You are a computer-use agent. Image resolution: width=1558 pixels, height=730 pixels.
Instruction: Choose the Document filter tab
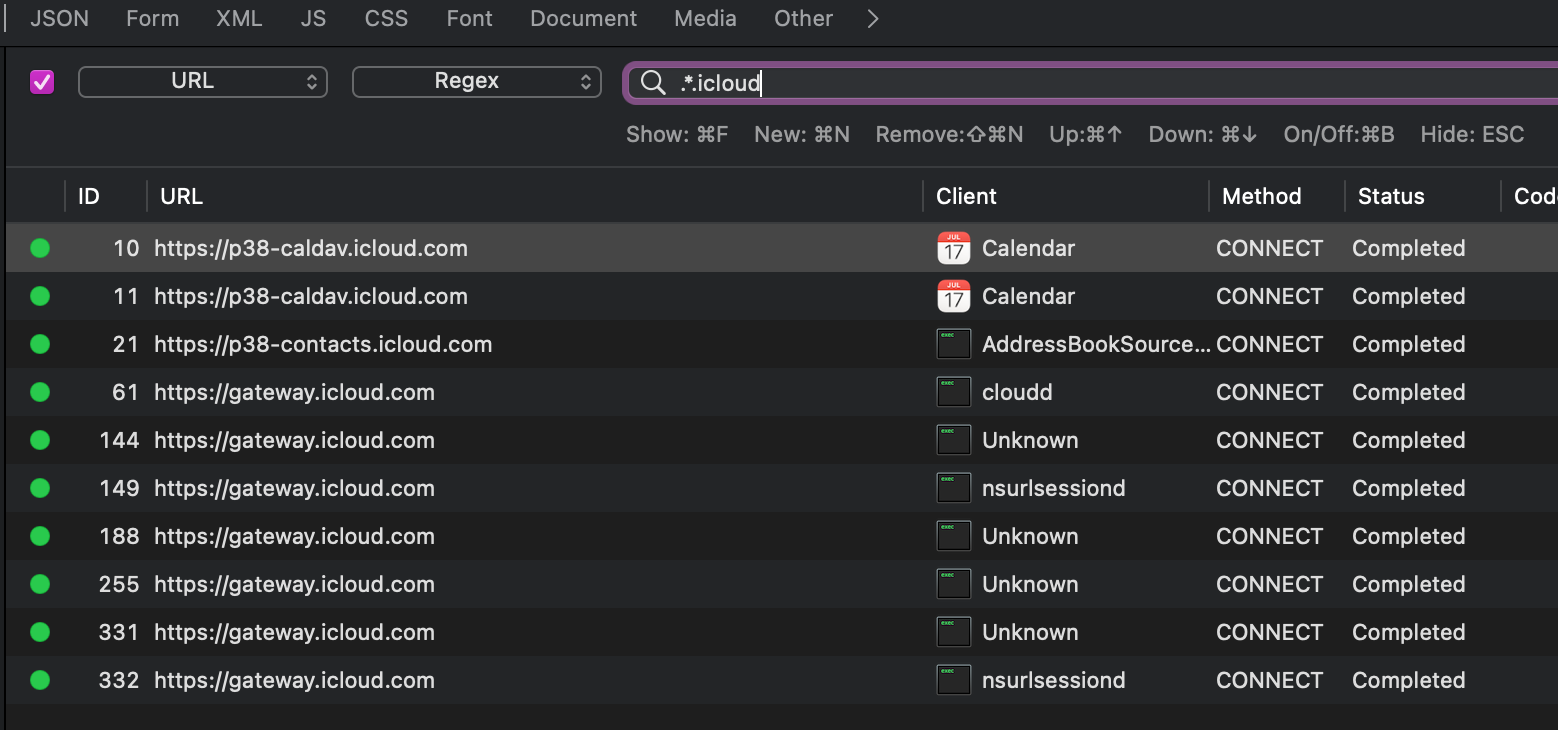pyautogui.click(x=583, y=18)
